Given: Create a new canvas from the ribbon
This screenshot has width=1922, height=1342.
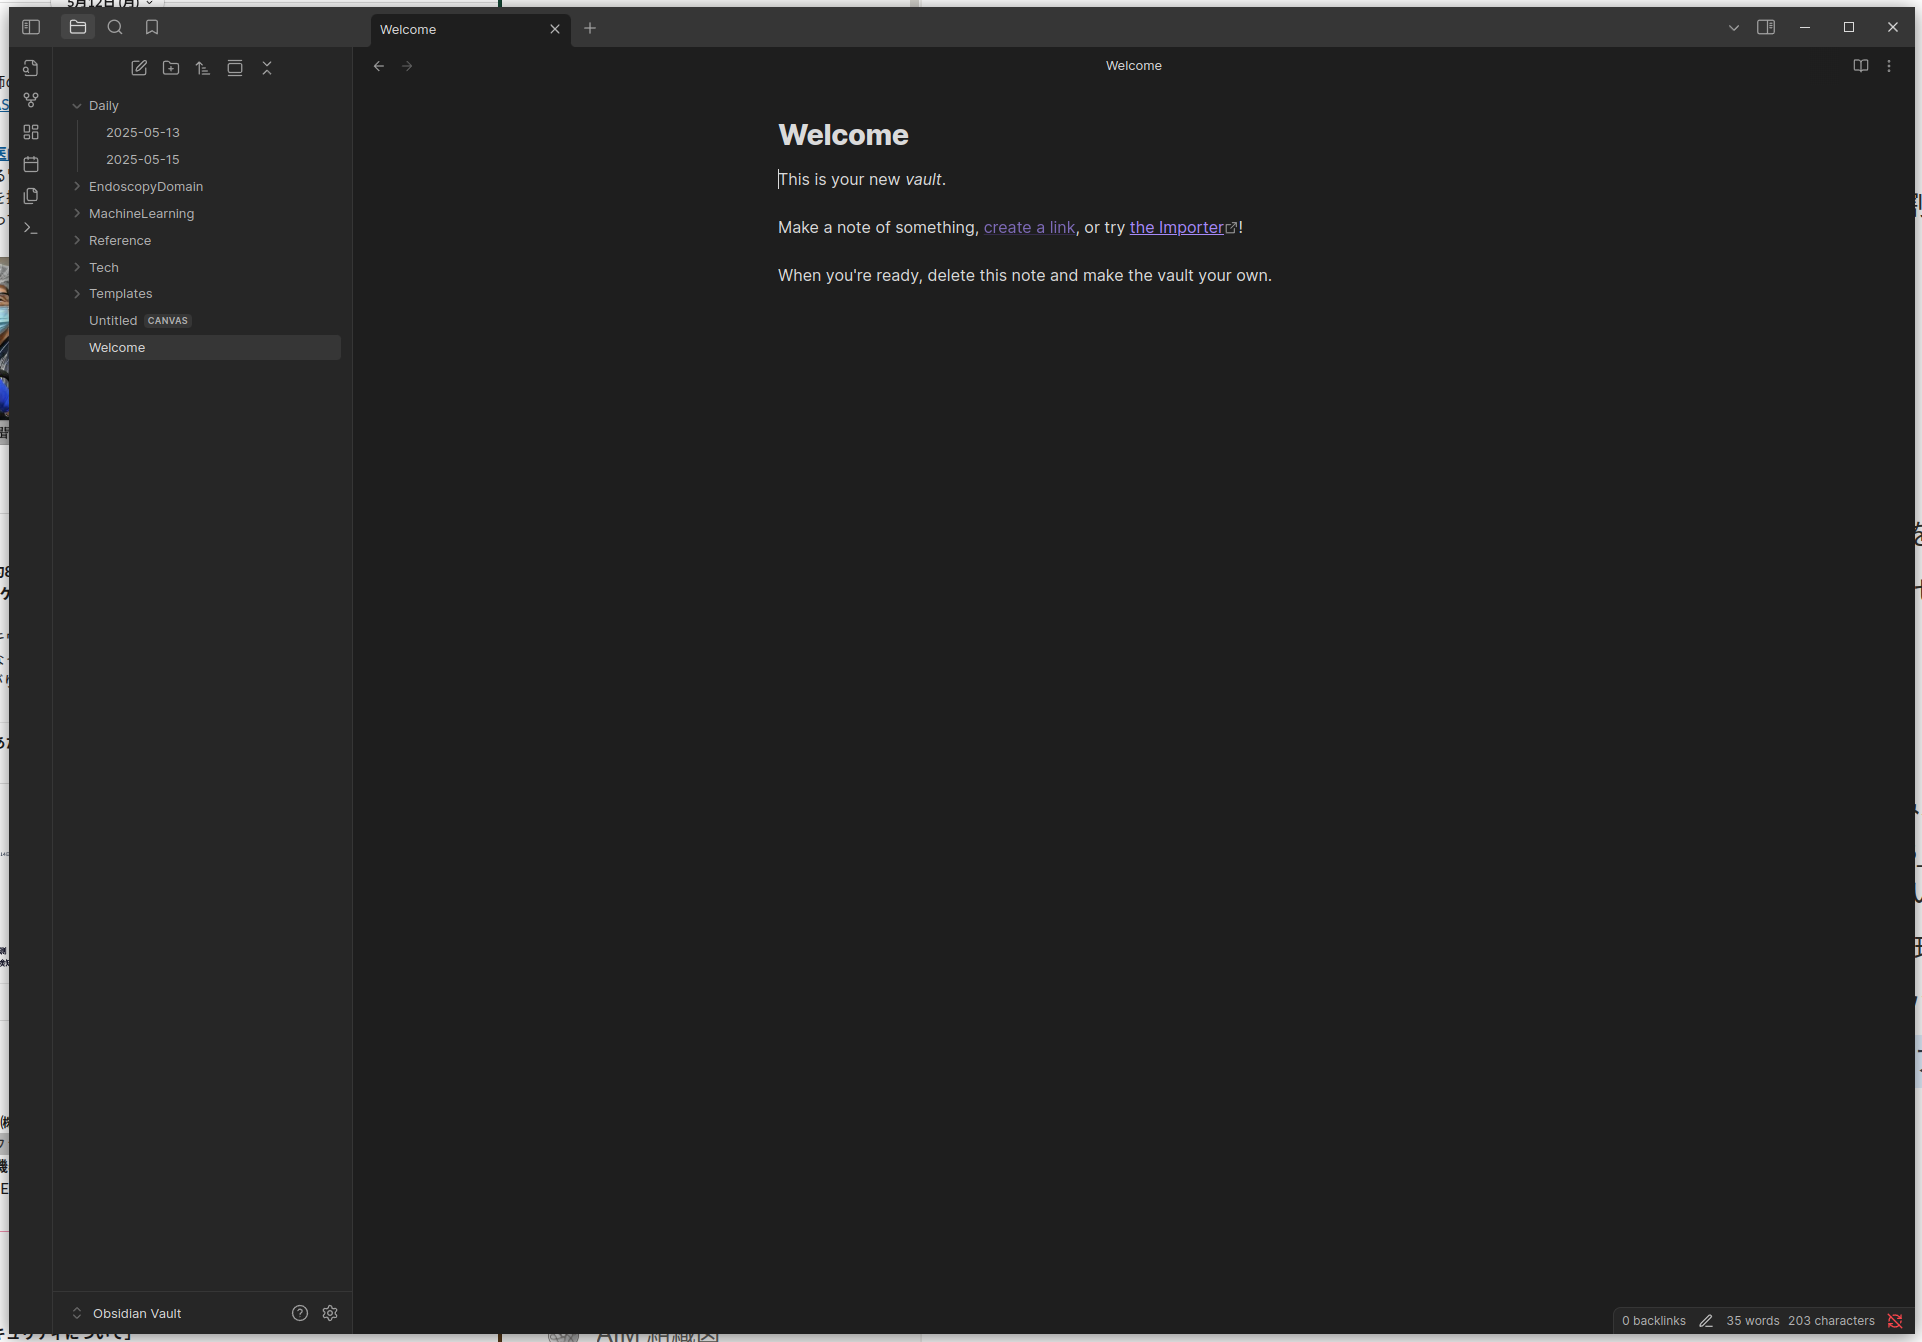Looking at the screenshot, I should [31, 132].
